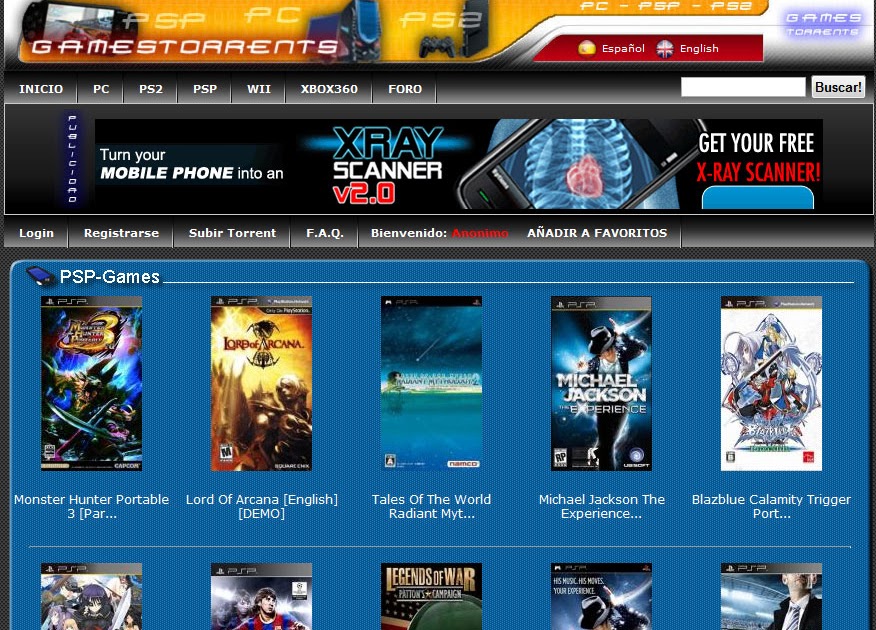The height and width of the screenshot is (630, 876).
Task: Click the blue button in X-Ray ad
Action: point(758,198)
